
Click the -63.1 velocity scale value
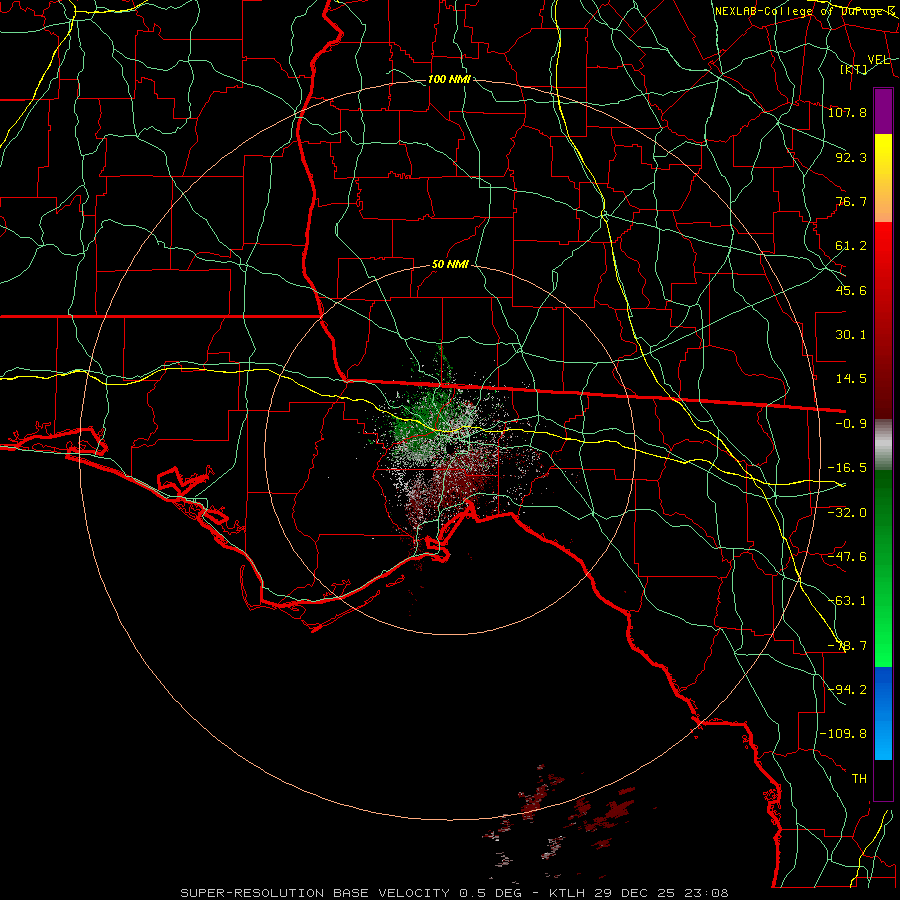pyautogui.click(x=847, y=601)
